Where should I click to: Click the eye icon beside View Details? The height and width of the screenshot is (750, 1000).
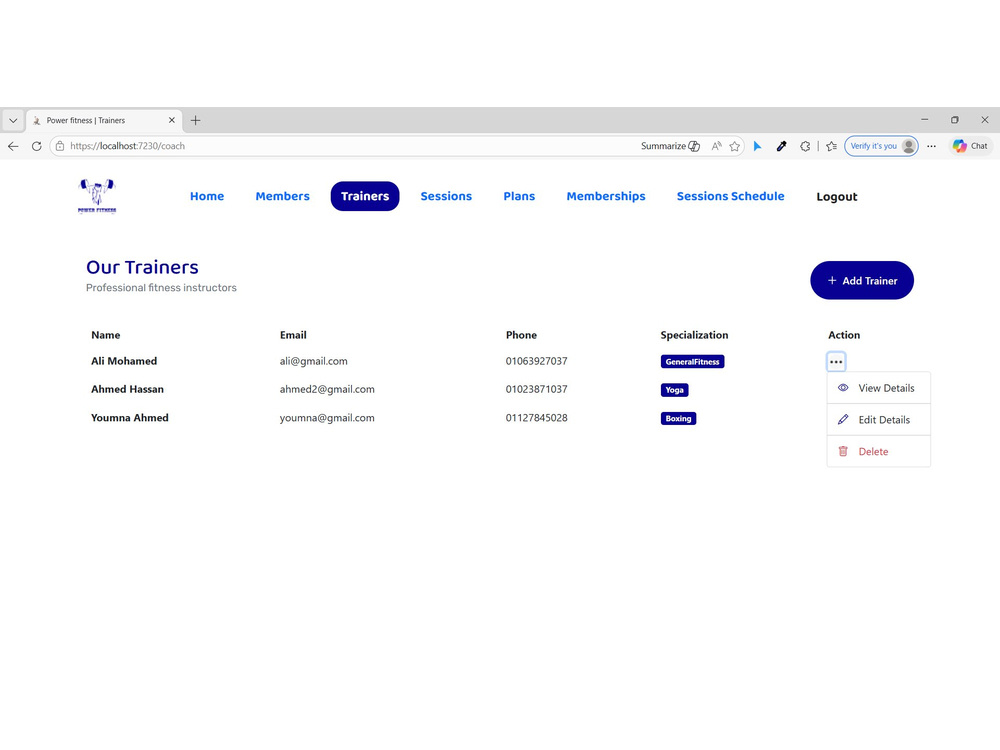click(x=843, y=388)
